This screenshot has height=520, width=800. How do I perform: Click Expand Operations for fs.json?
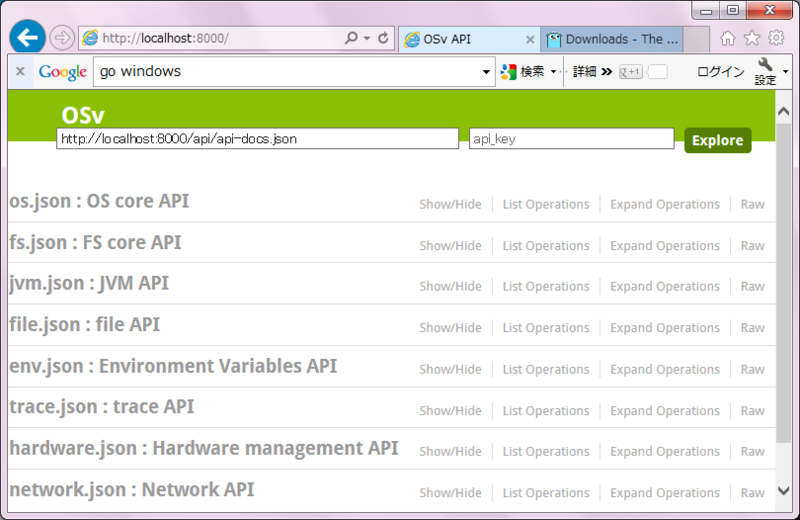click(665, 245)
